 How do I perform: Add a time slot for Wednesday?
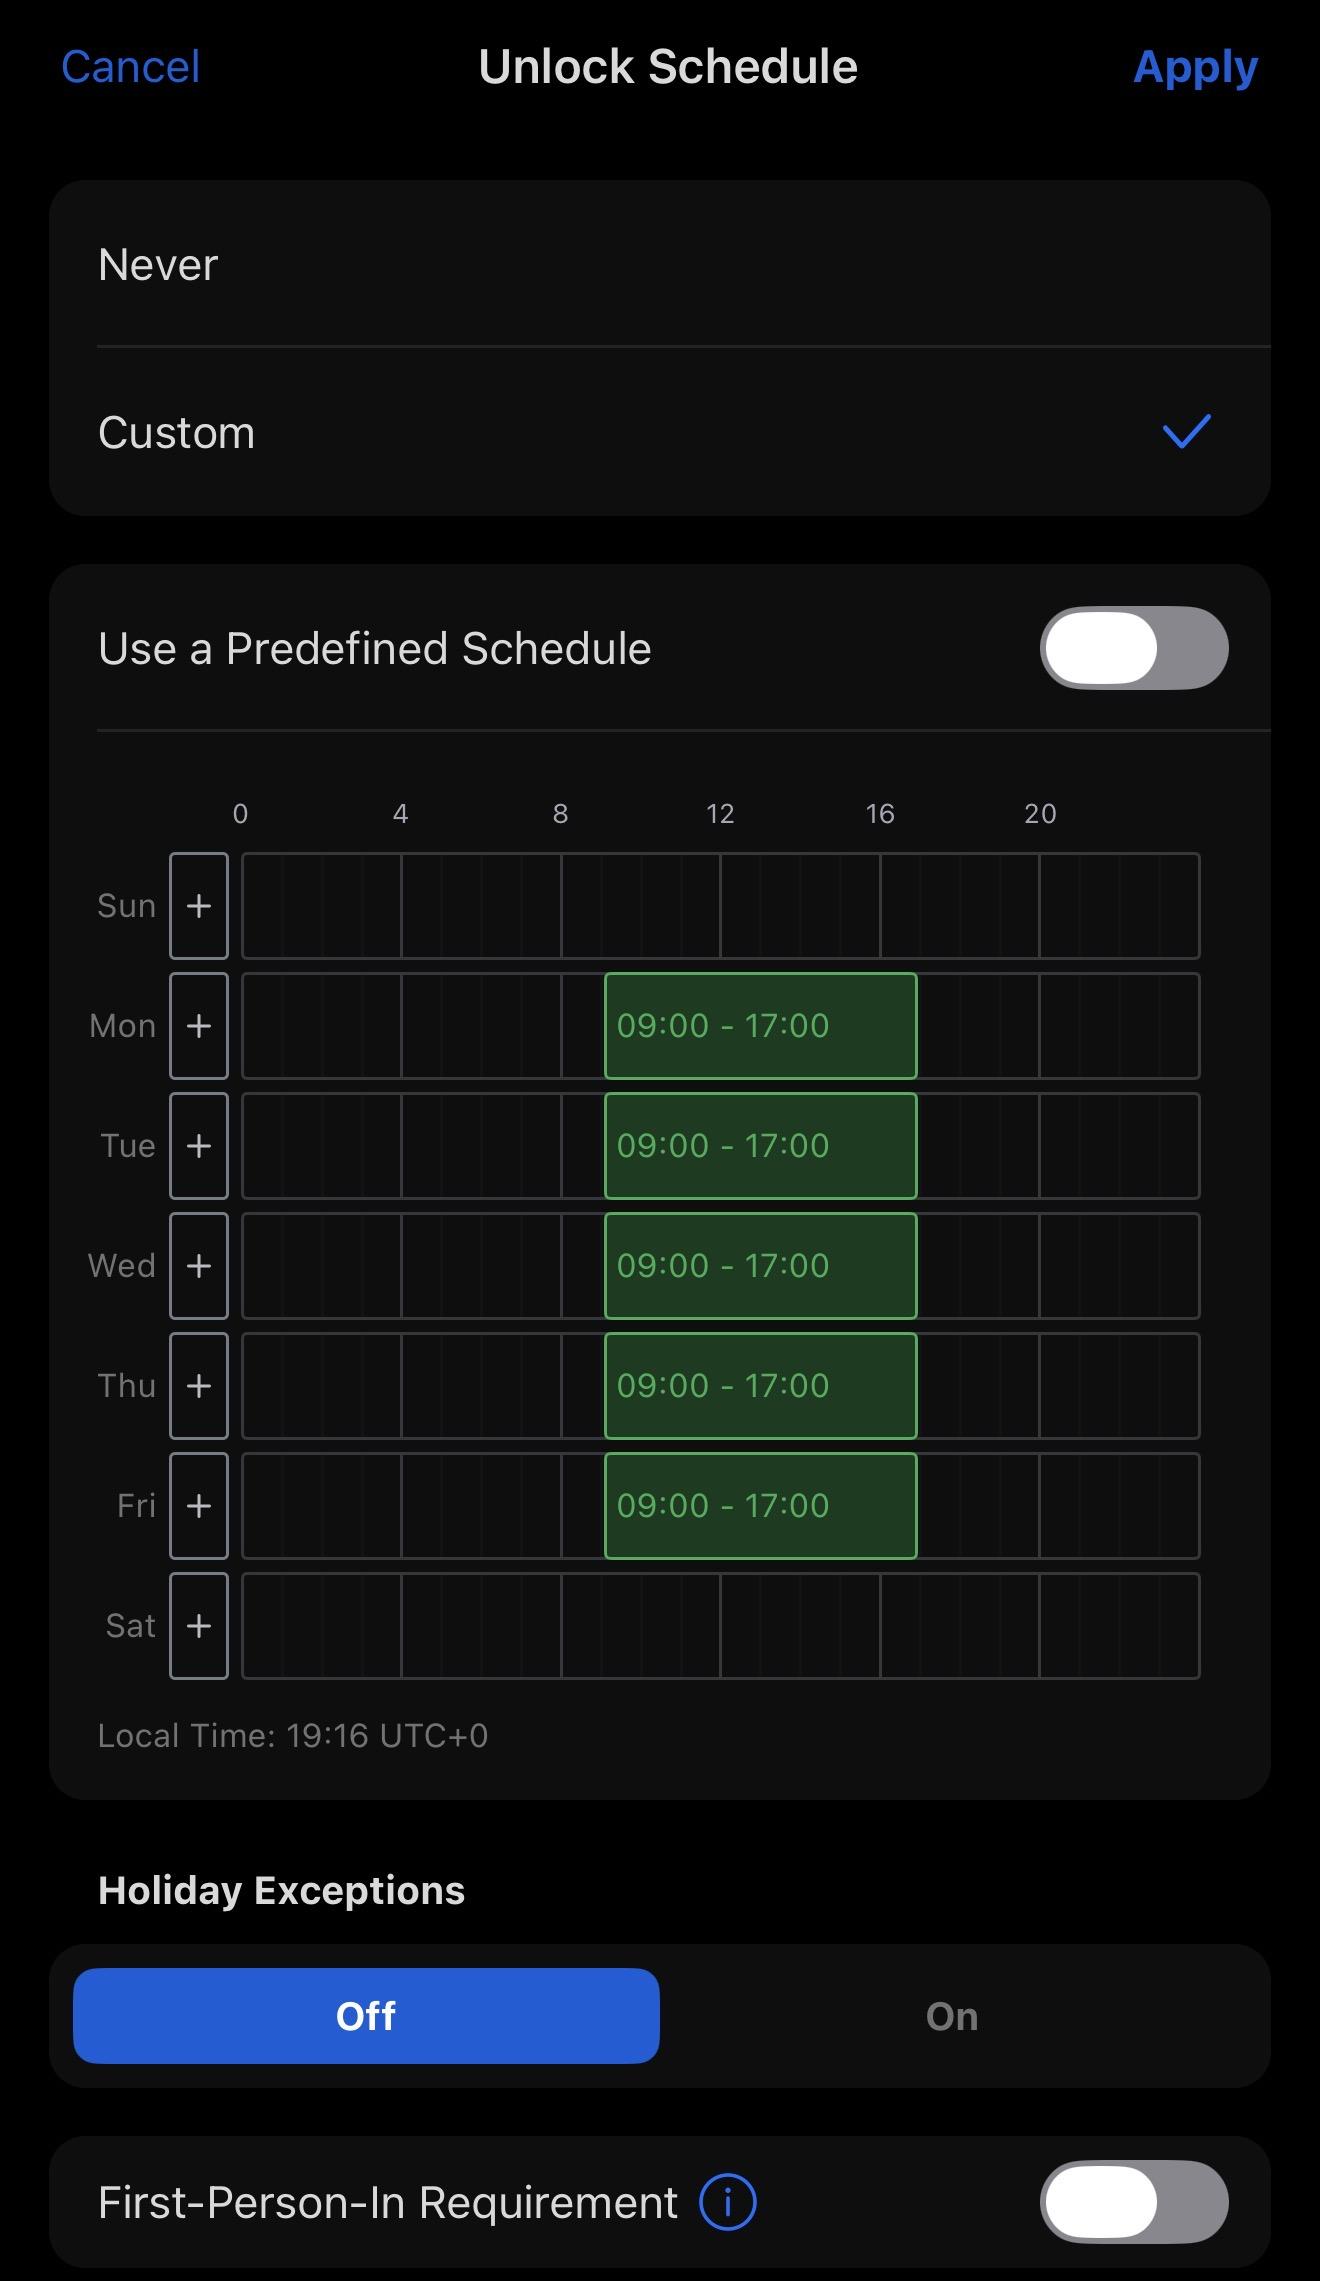point(198,1265)
